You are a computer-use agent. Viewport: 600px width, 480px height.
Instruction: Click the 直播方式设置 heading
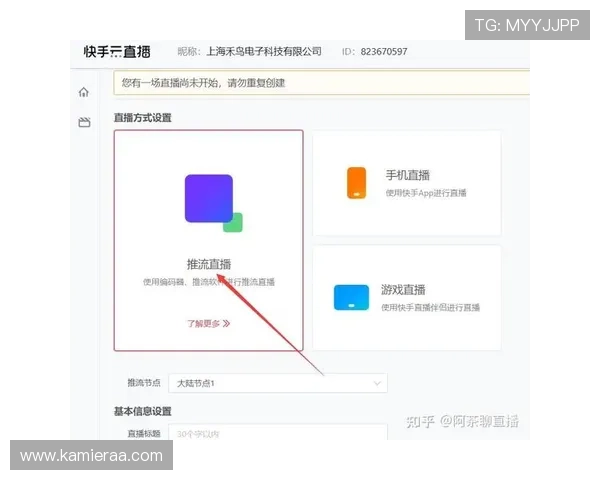(x=142, y=118)
